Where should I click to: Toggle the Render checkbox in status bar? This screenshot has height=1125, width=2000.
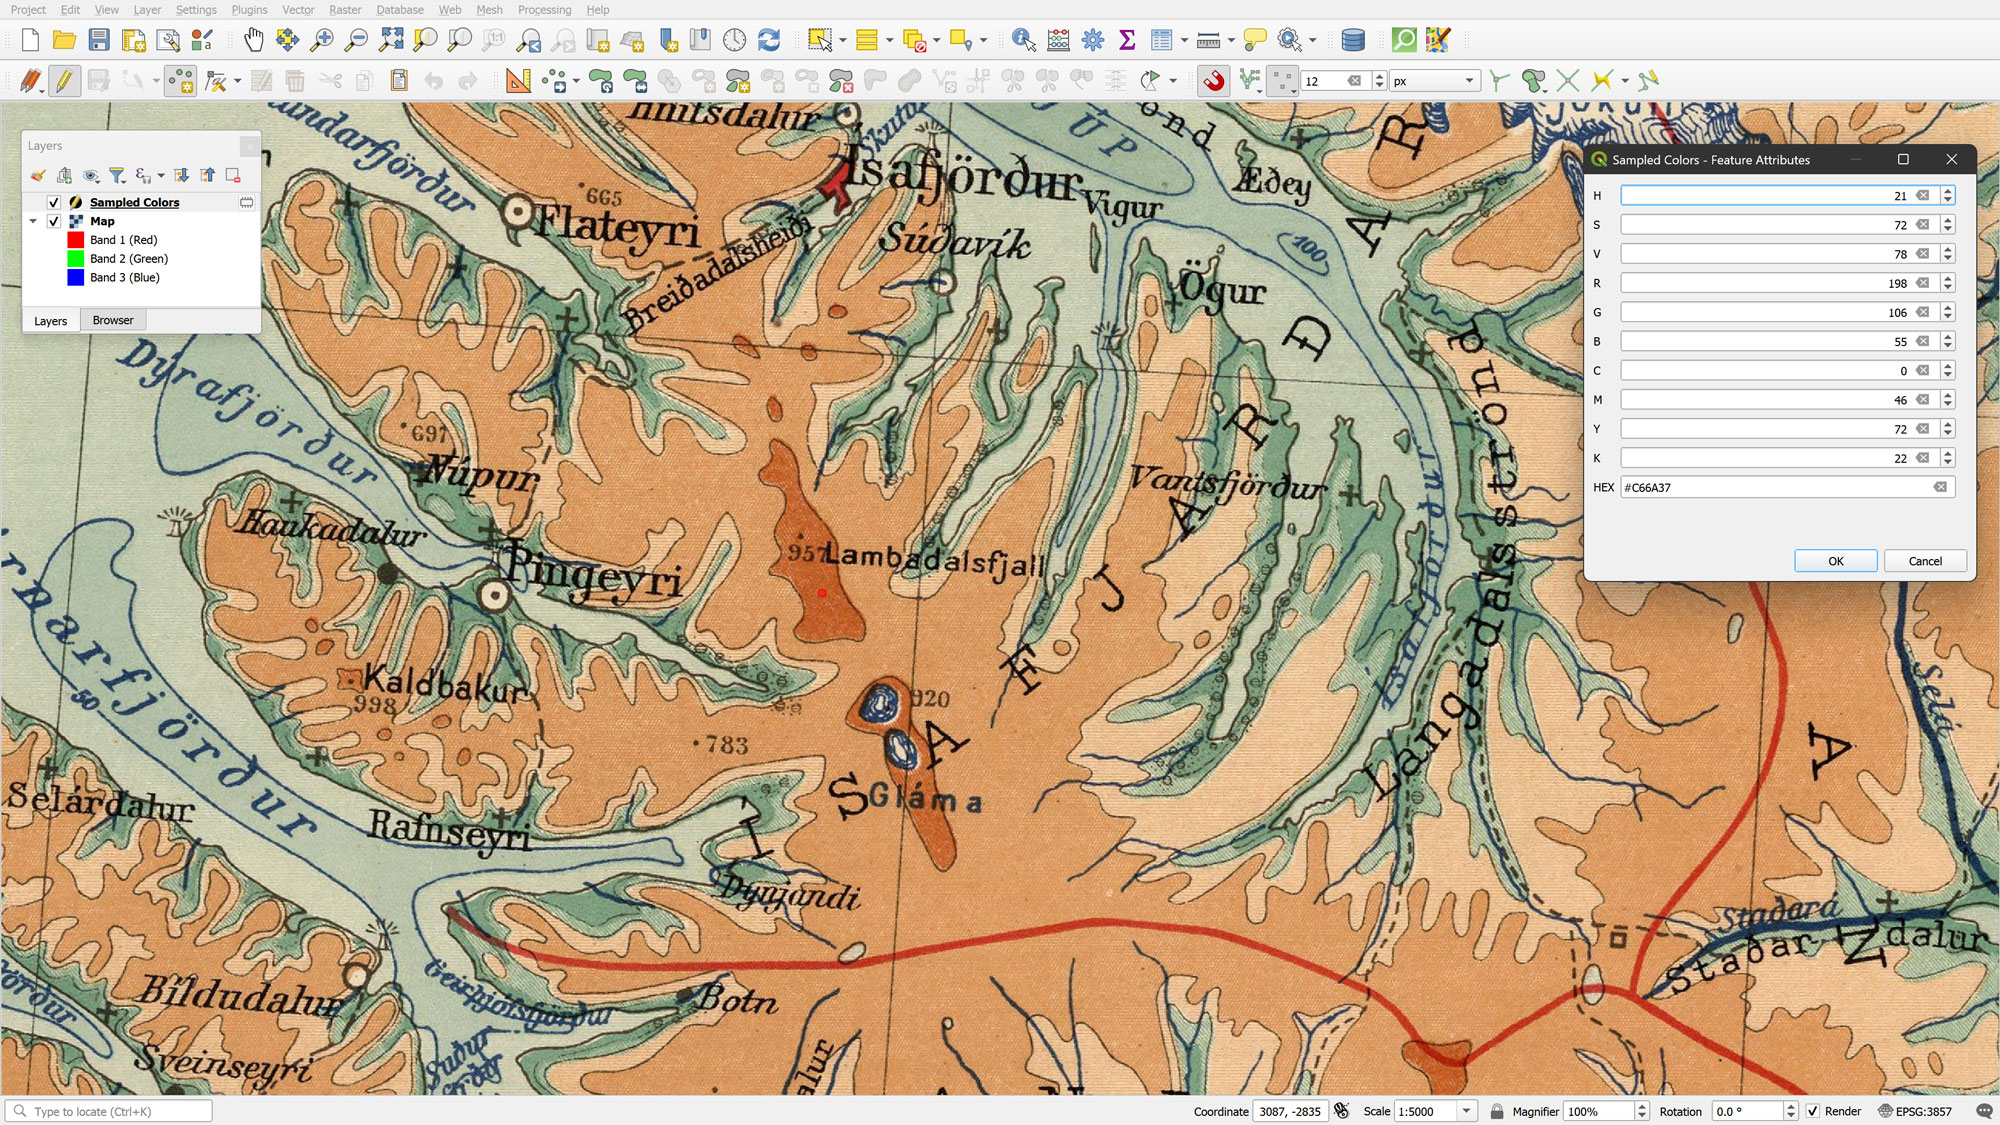(x=1813, y=1111)
